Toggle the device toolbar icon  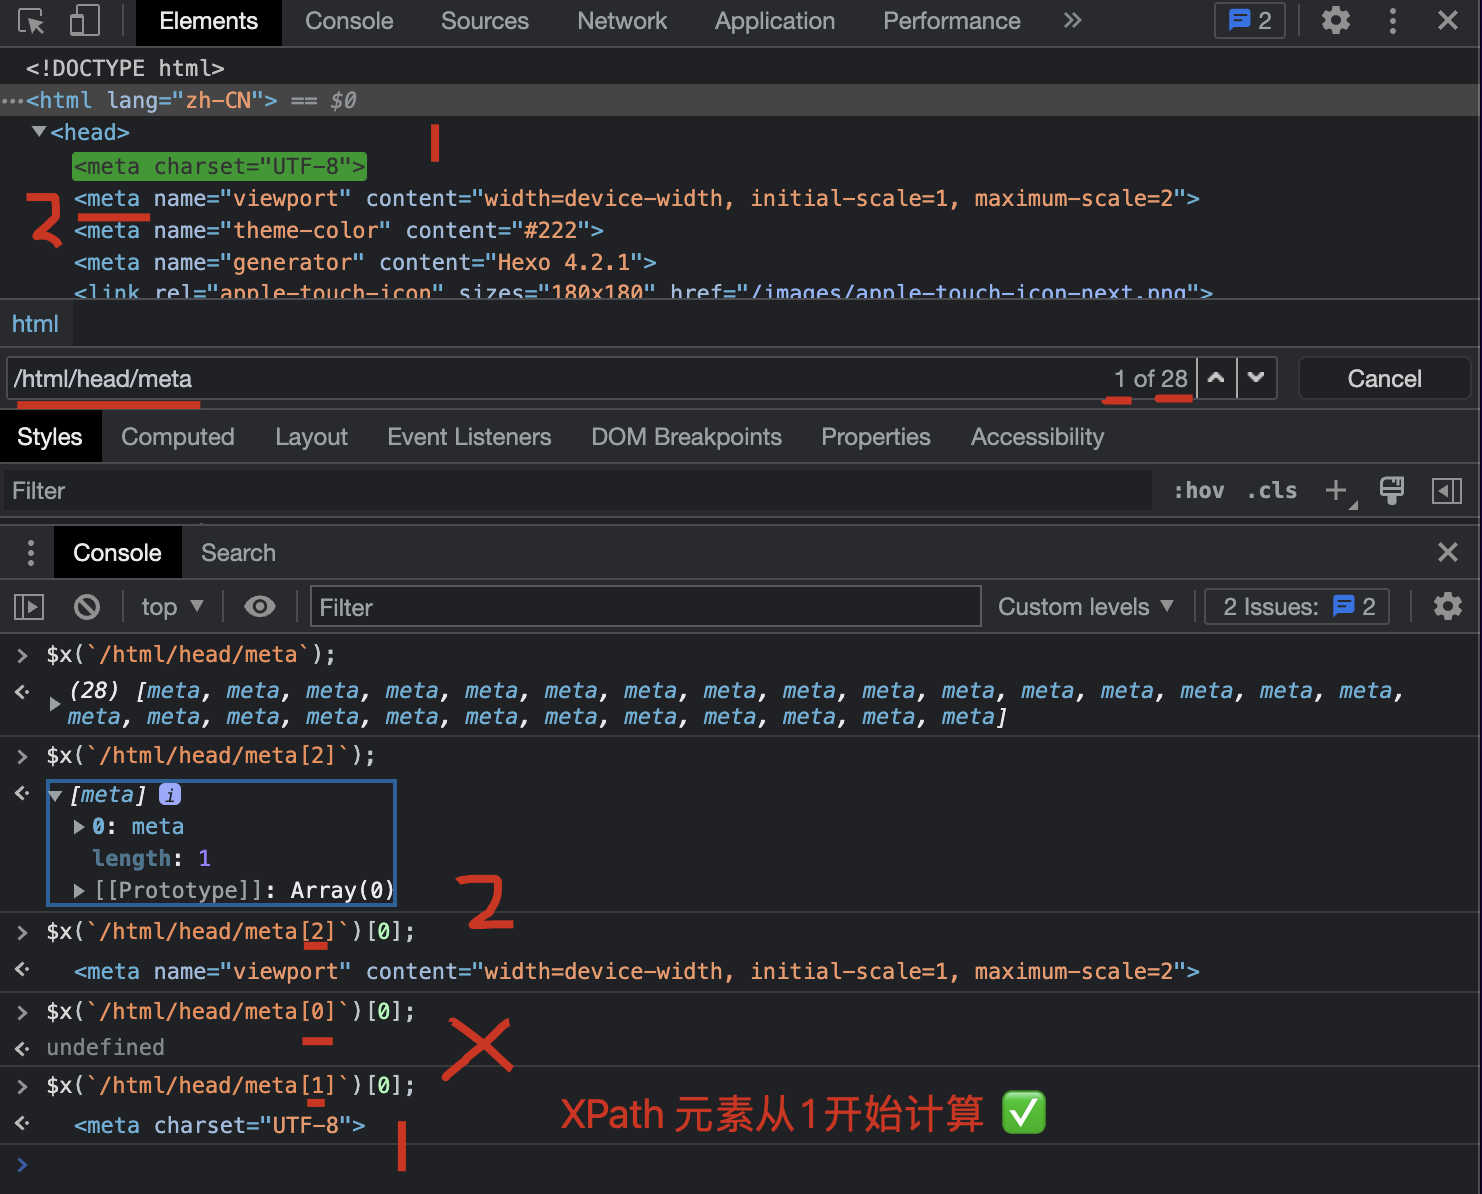click(x=85, y=21)
